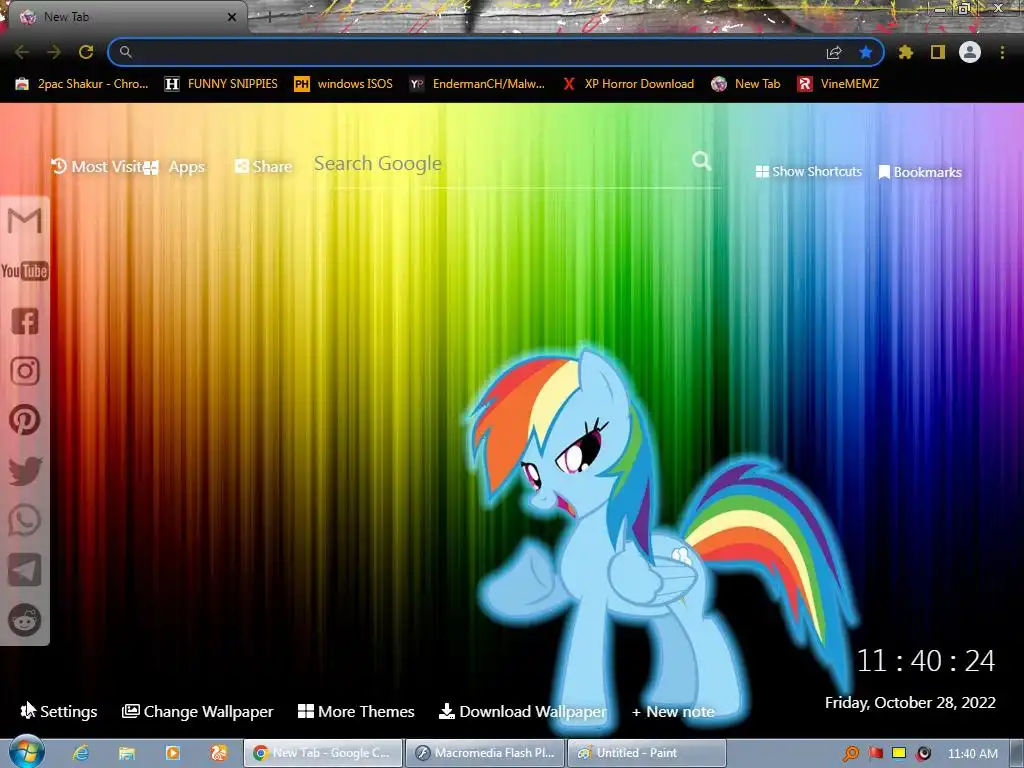Open the new tab Settings

pos(59,711)
